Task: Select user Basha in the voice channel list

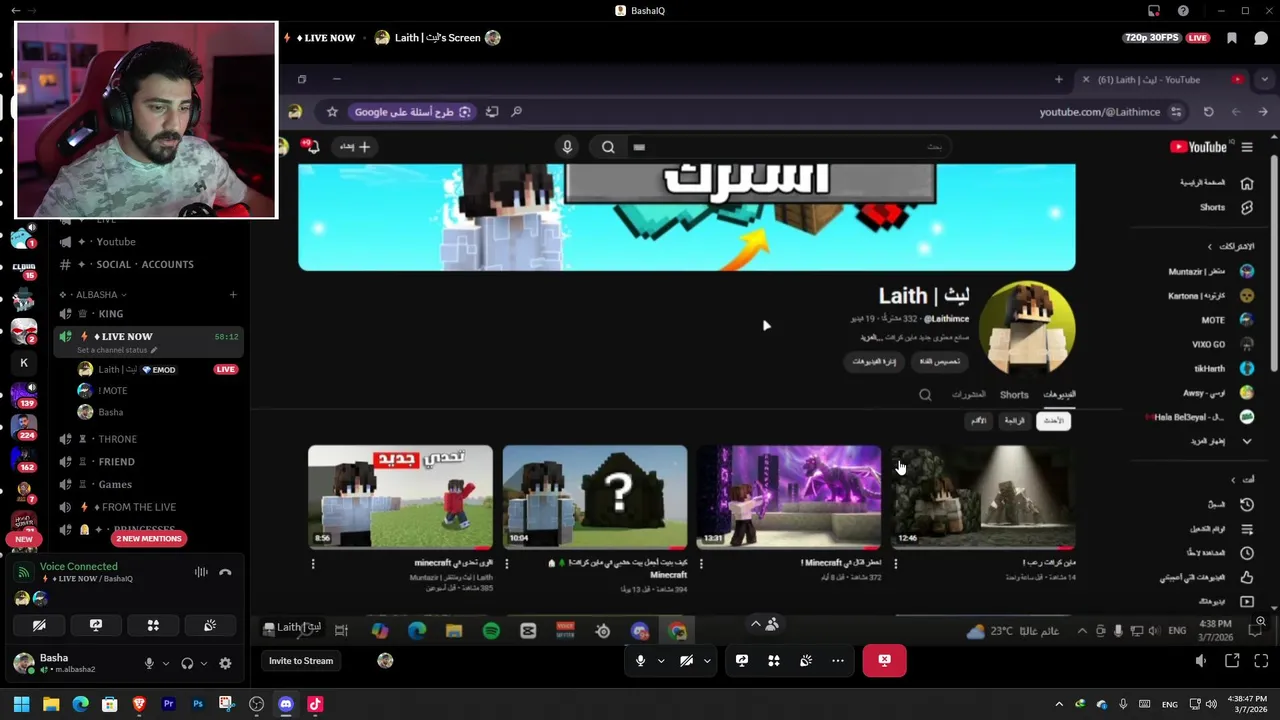Action: [158, 412]
